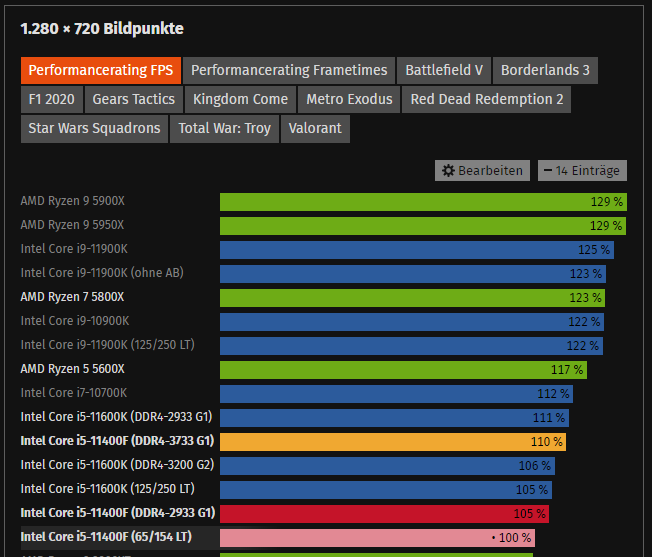Click Intel Core i5-11600K (125/250 LT) label
The width and height of the screenshot is (652, 557).
click(107, 489)
